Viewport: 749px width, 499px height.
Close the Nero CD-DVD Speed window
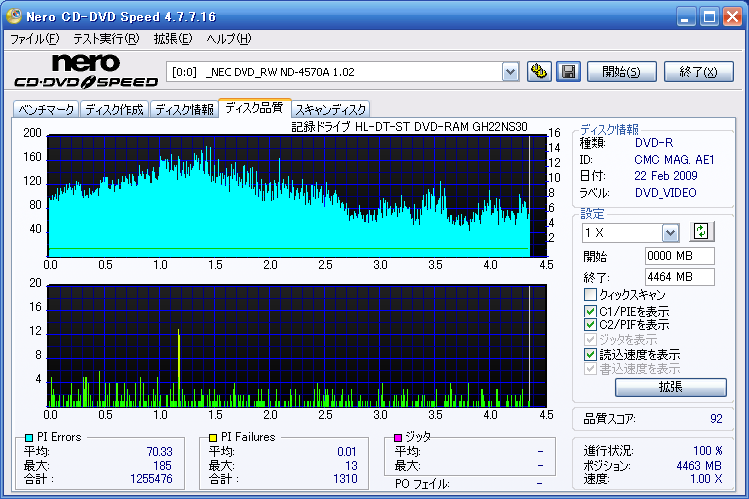[x=732, y=17]
